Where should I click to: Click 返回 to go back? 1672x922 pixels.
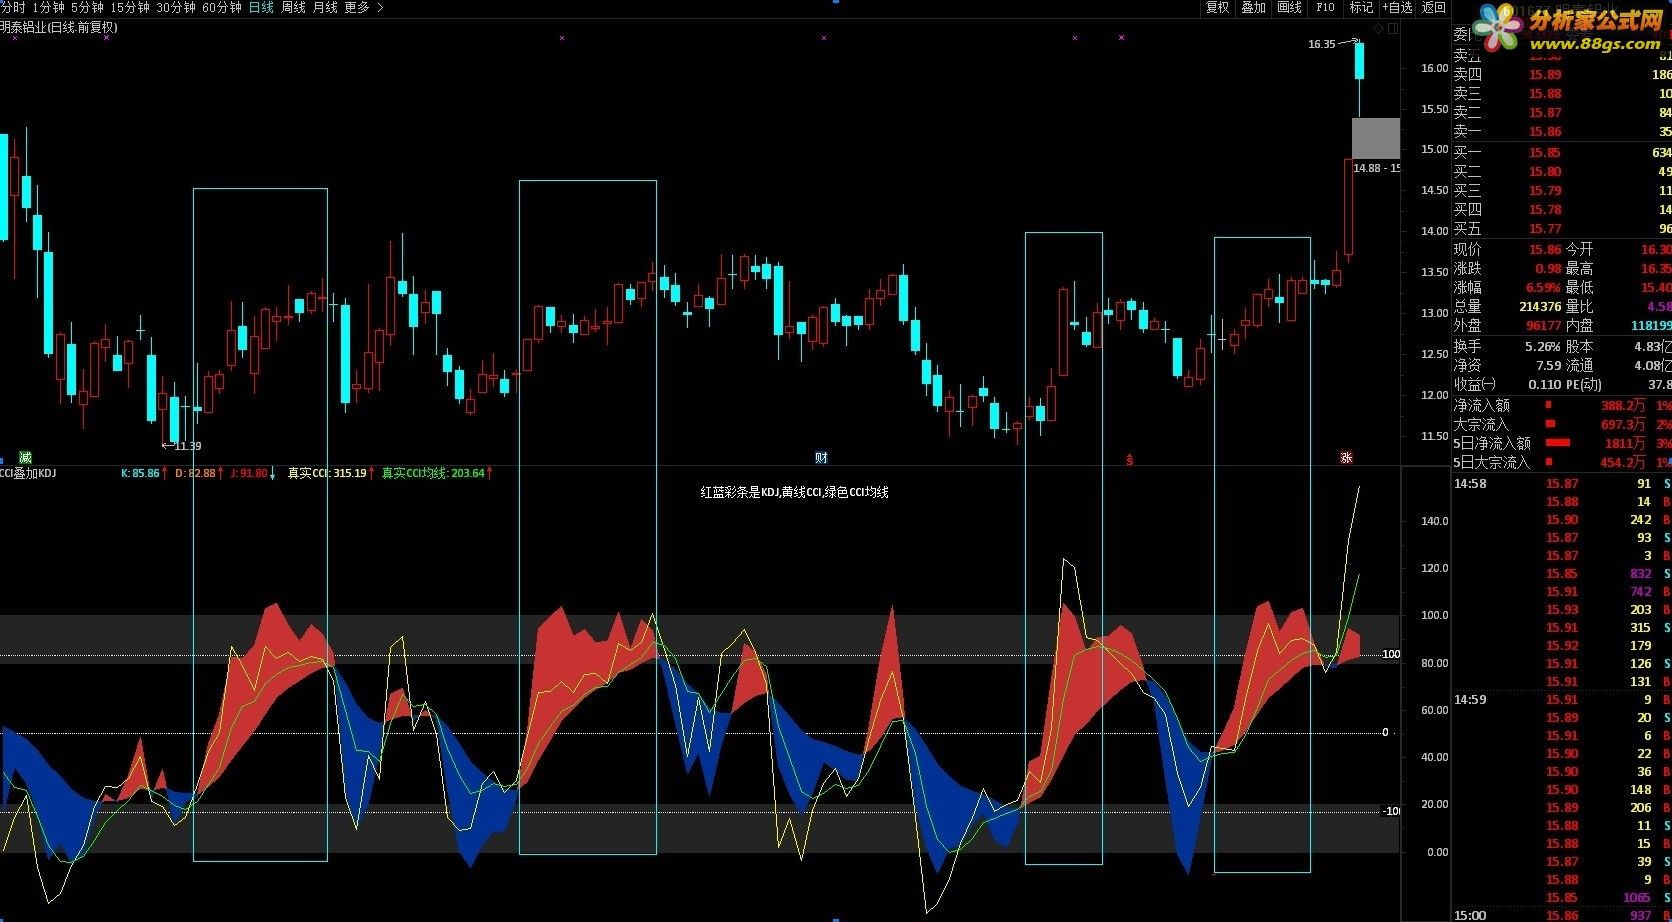pyautogui.click(x=1434, y=7)
